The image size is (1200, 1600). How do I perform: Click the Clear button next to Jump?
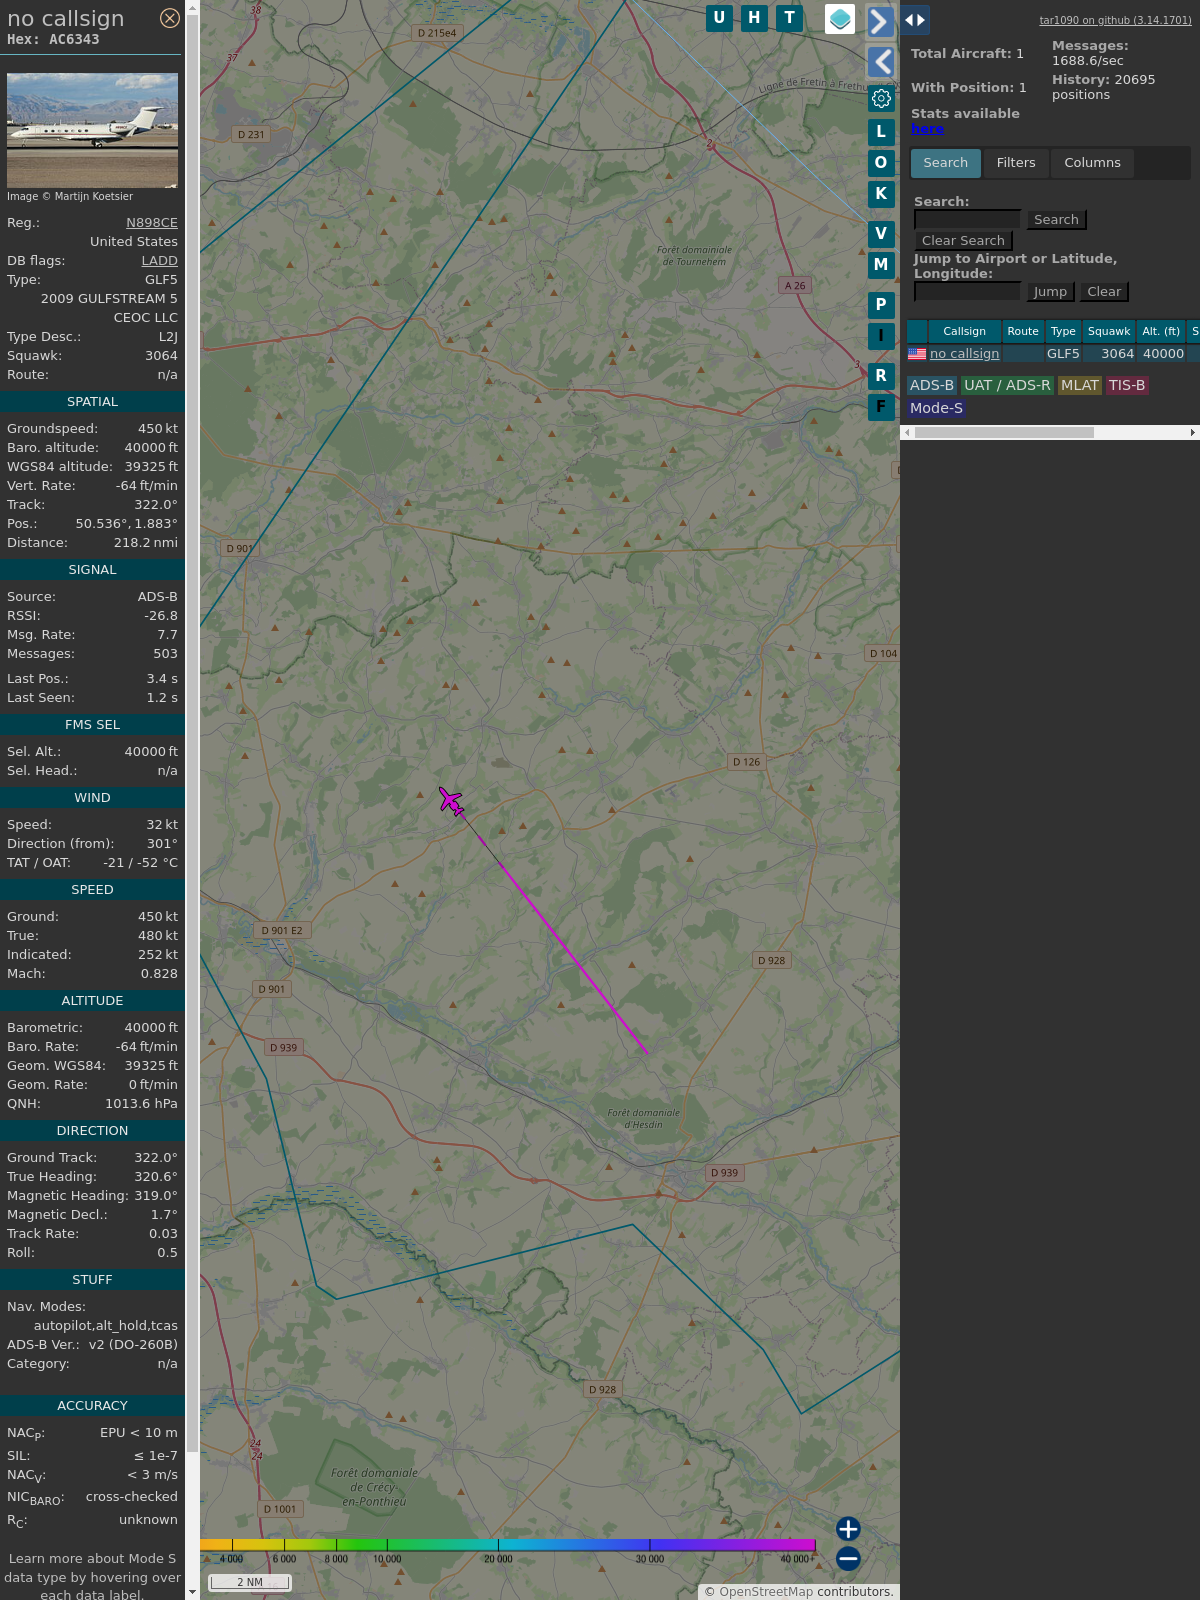tap(1104, 292)
